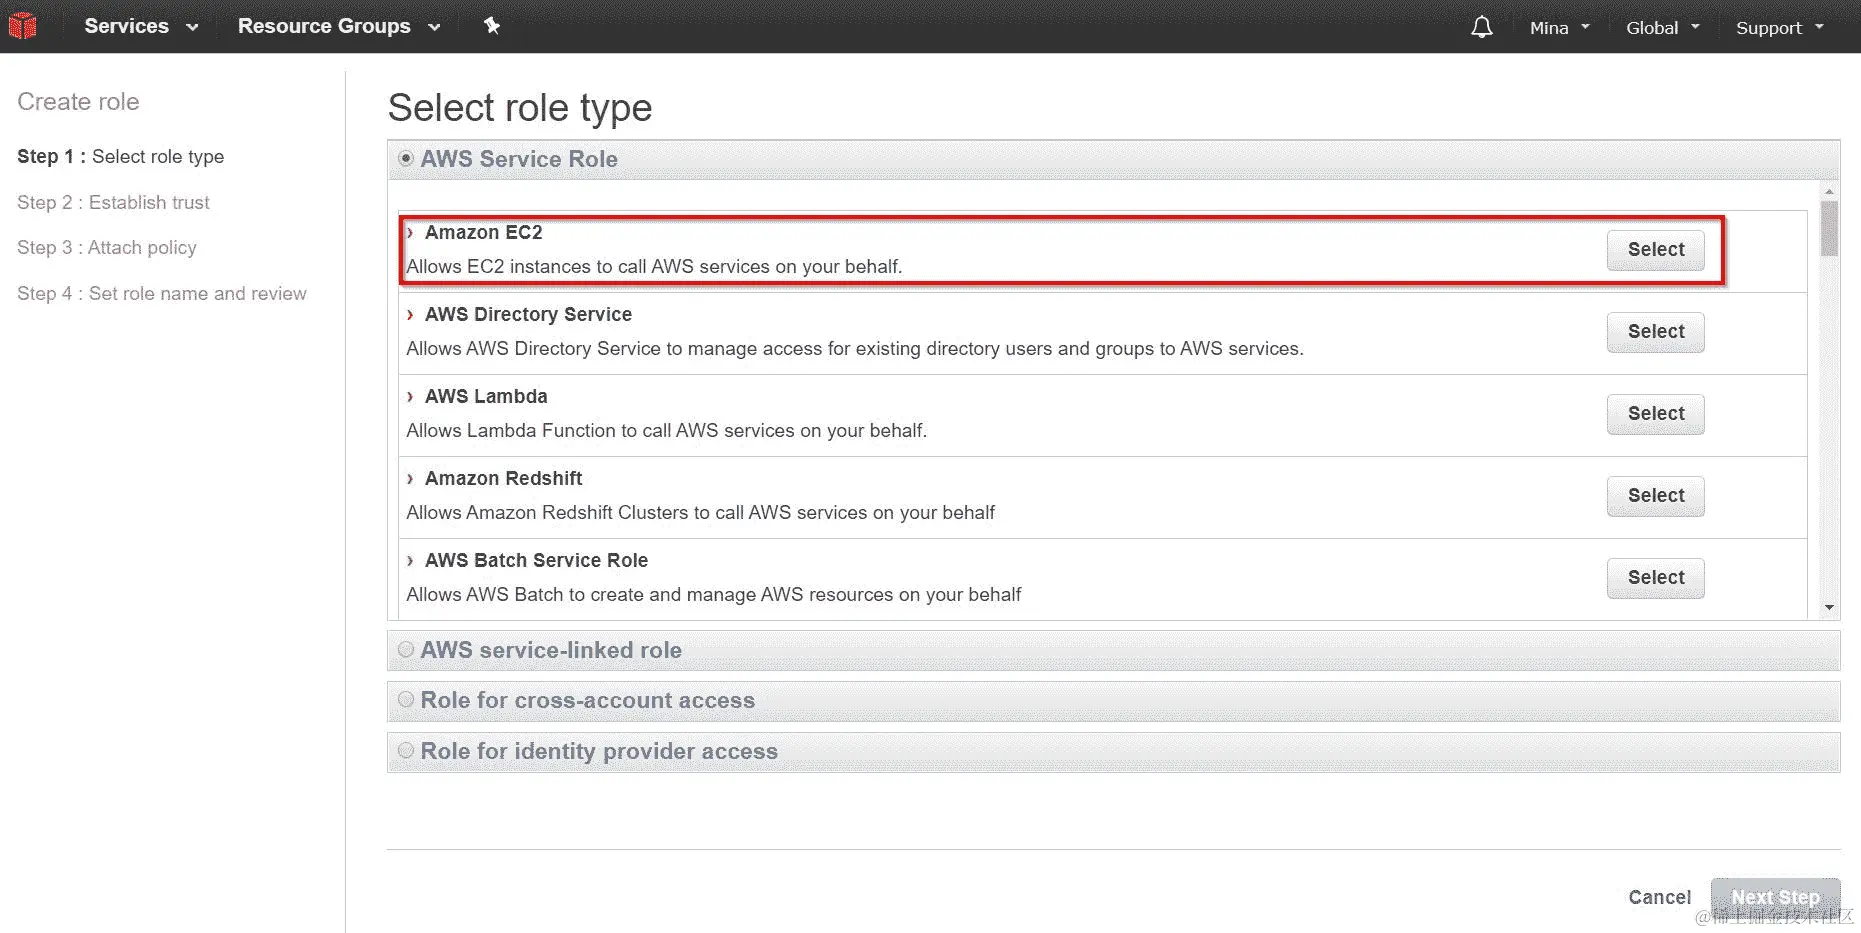Open the Resource Groups menu
Image resolution: width=1861 pixels, height=933 pixels.
point(339,26)
